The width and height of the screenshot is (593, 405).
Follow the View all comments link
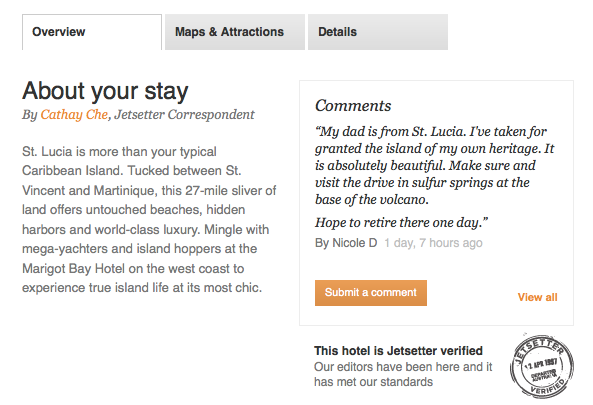coord(537,297)
